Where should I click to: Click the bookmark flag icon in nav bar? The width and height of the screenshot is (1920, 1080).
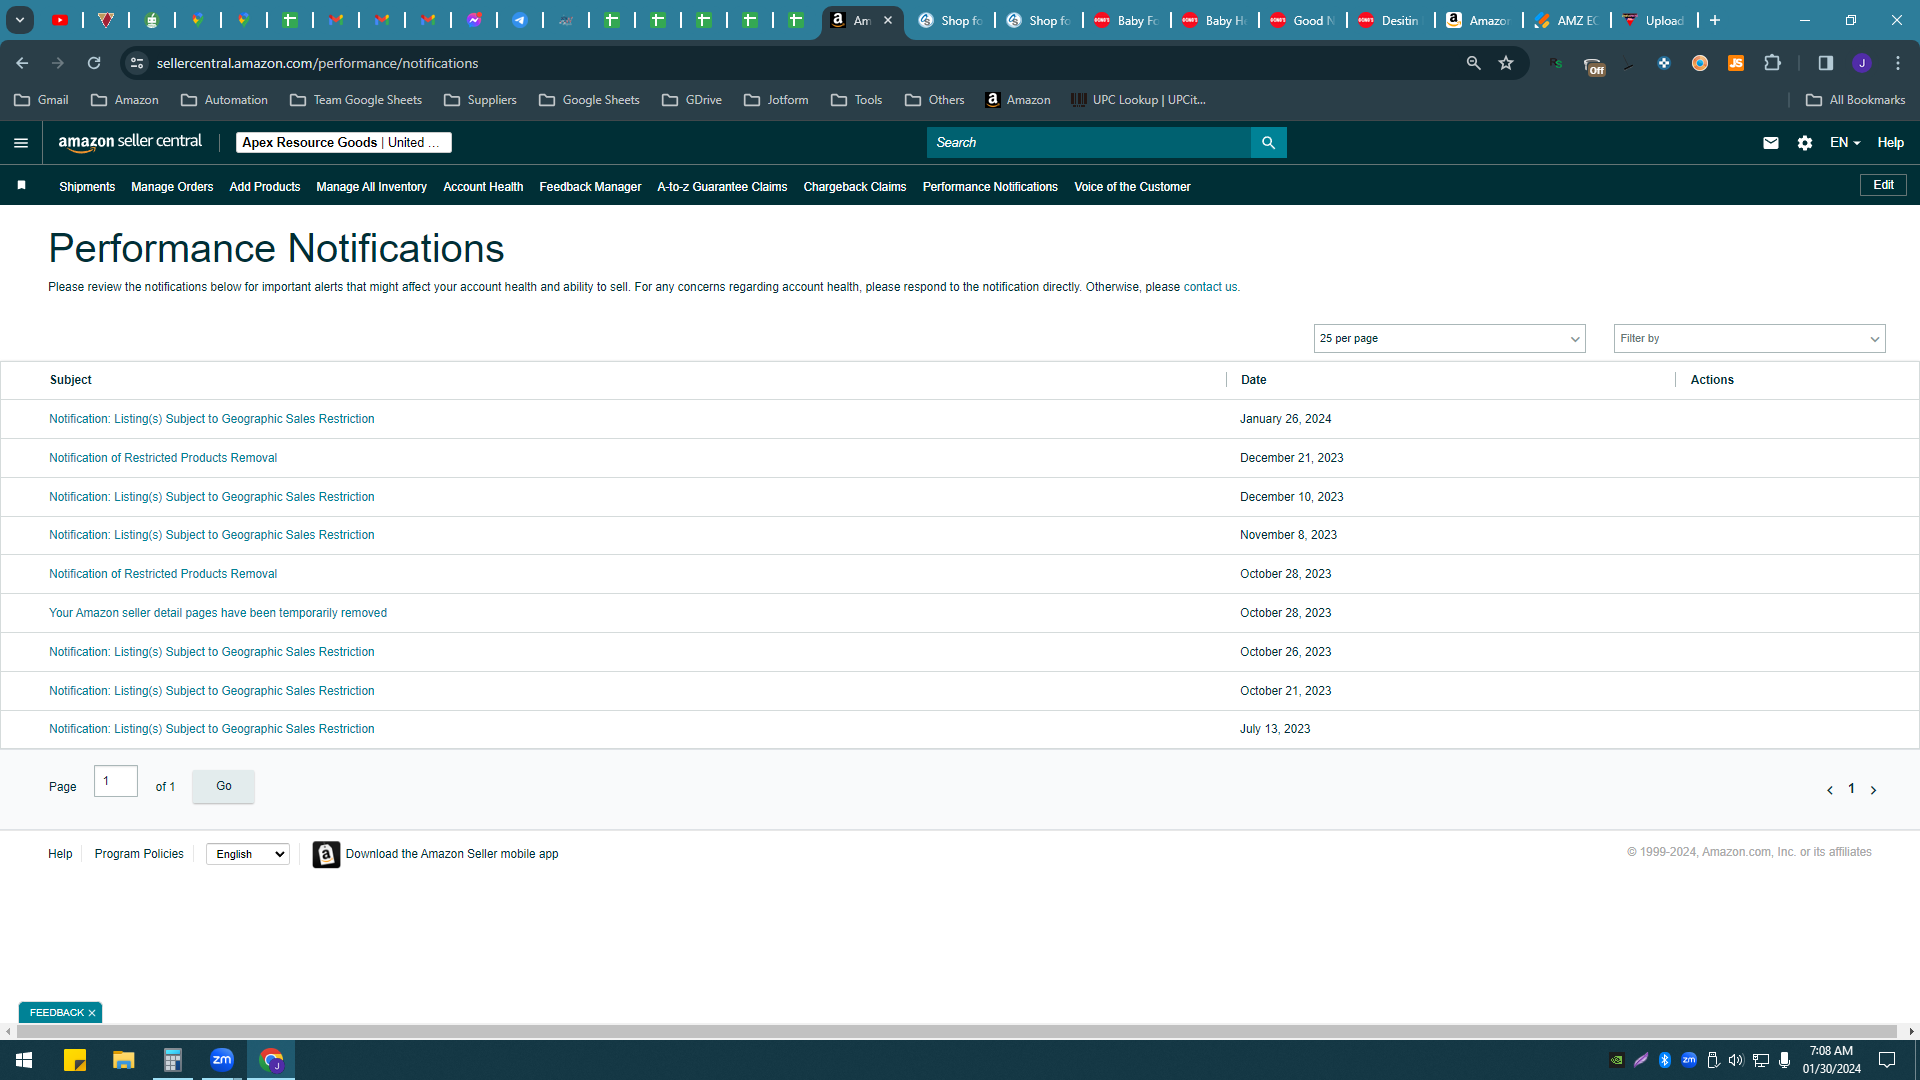tap(22, 186)
